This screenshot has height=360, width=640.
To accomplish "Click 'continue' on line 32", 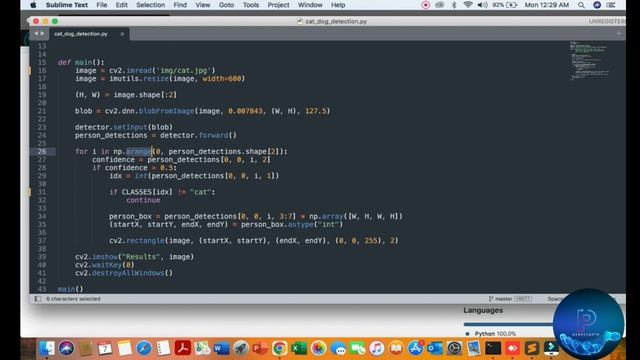I will [x=143, y=200].
